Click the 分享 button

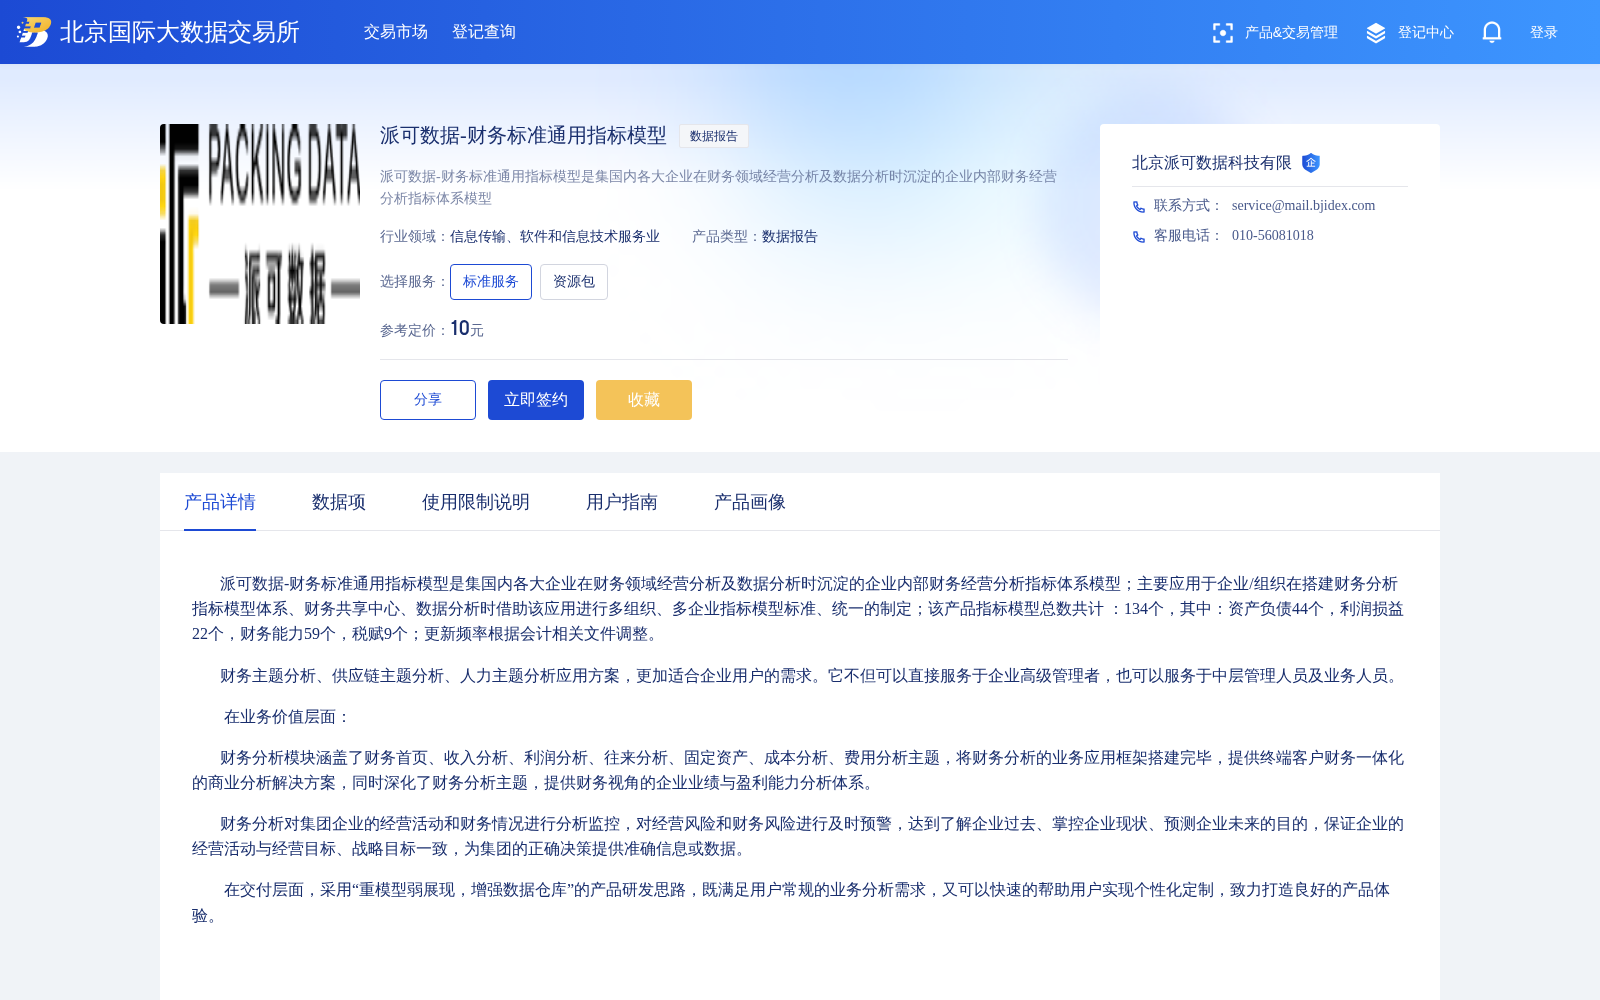tap(428, 400)
